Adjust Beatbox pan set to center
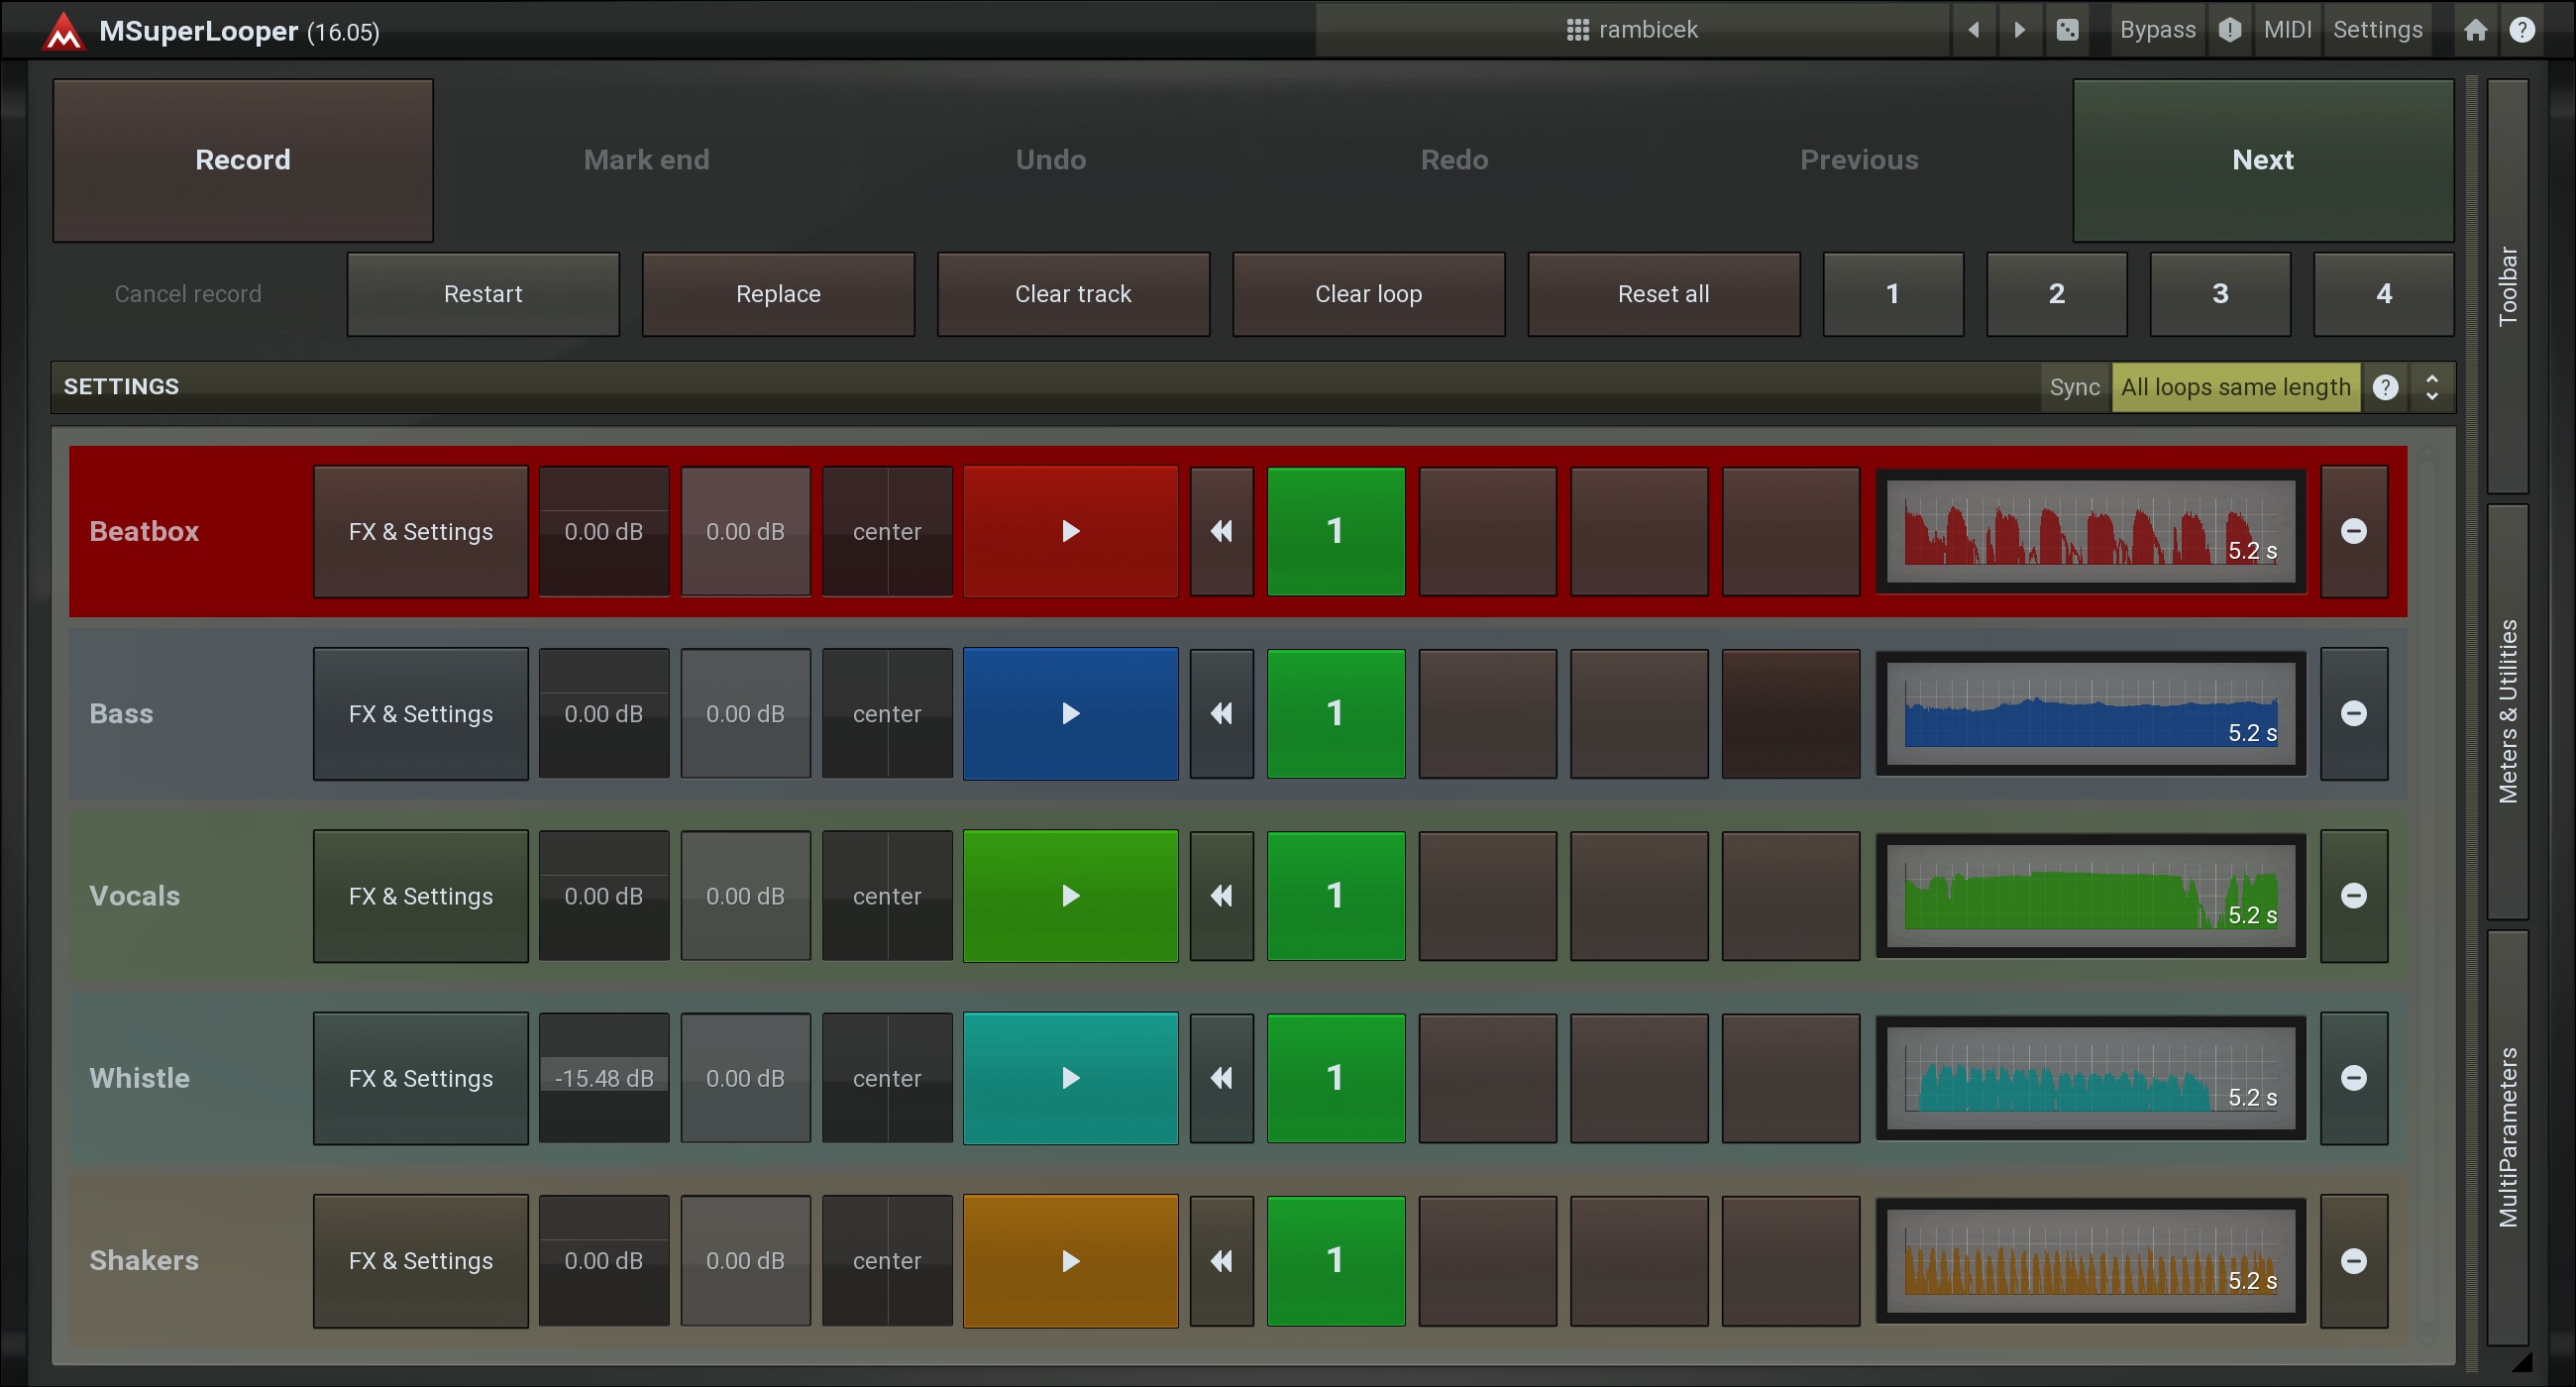2576x1387 pixels. click(x=887, y=531)
